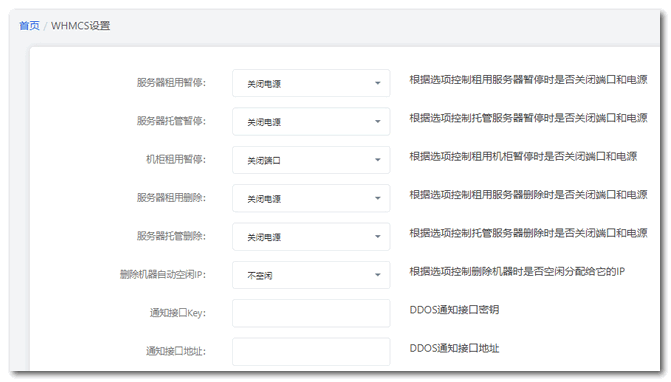Click the arrow icon of 服务器托管删除 select
Screen dimensions: 671x382
[377, 237]
